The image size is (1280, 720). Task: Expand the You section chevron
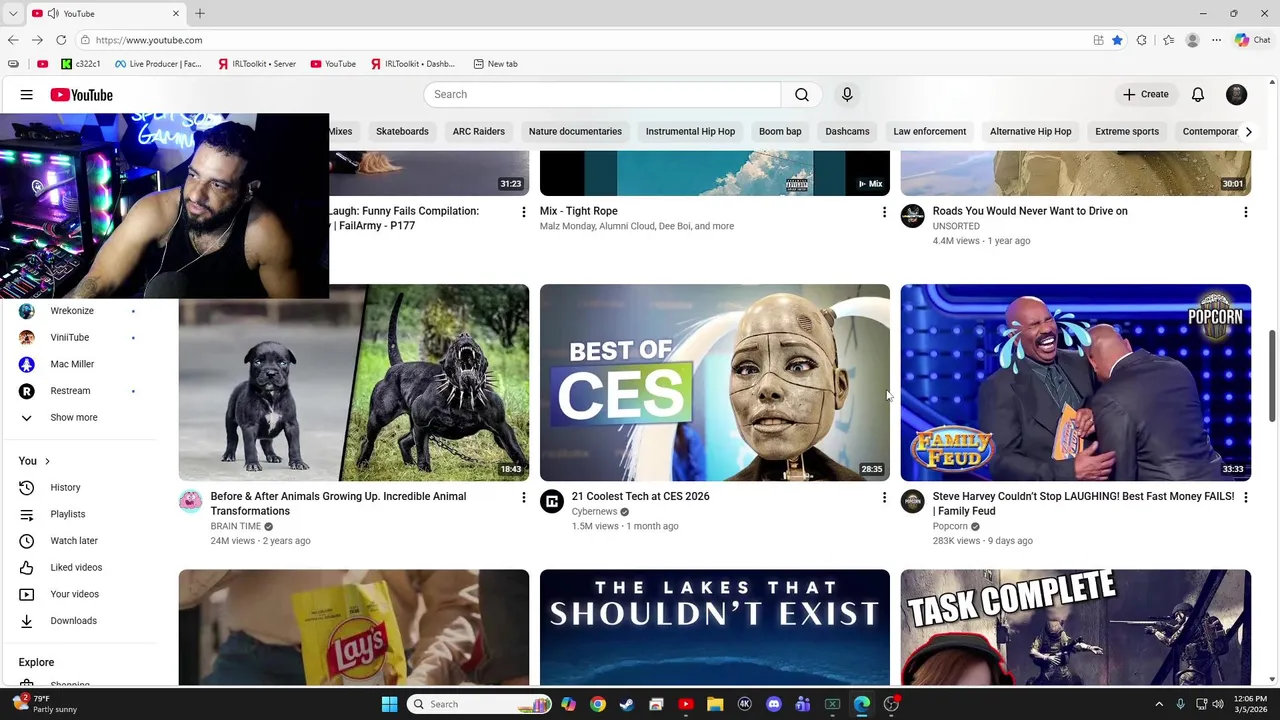tap(47, 461)
